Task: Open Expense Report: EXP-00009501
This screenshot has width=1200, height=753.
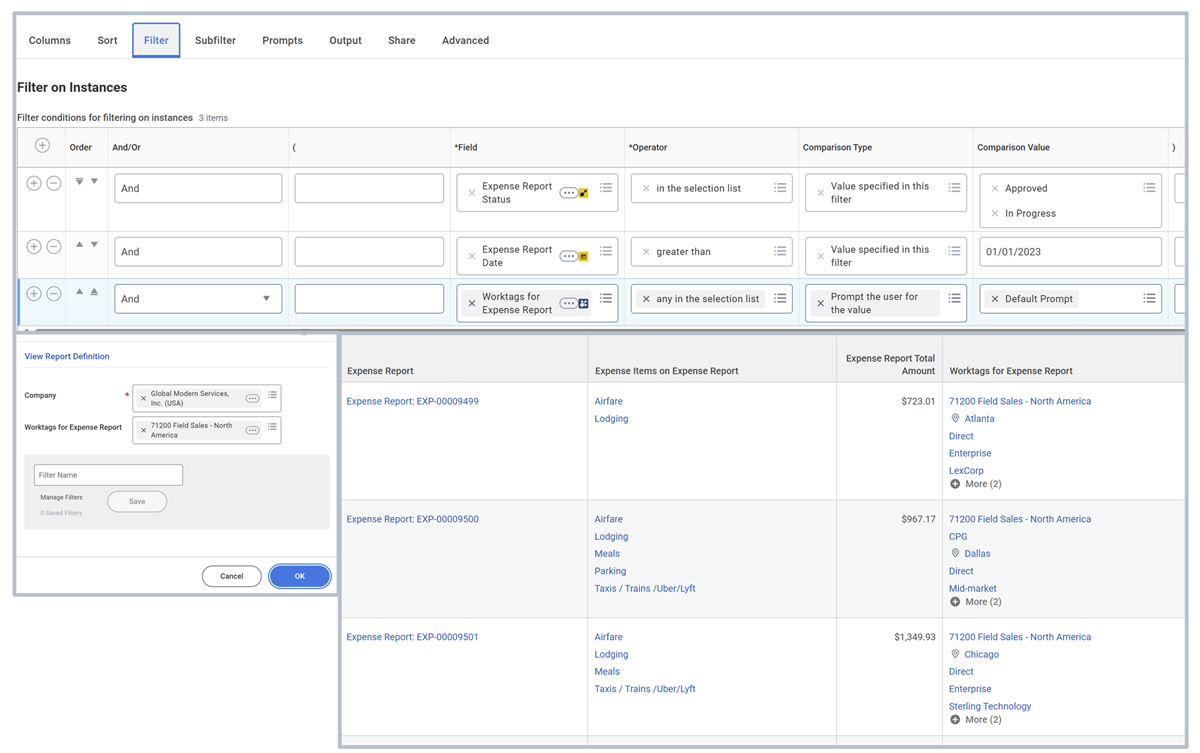Action: pos(412,637)
